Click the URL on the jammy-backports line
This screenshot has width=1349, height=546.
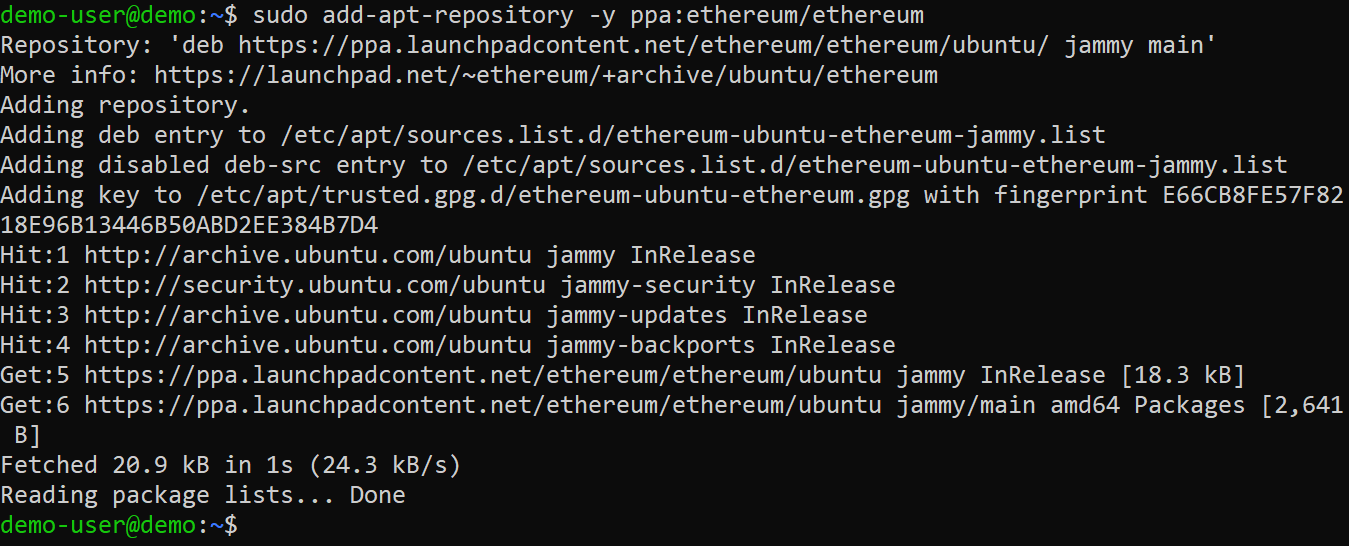point(308,345)
